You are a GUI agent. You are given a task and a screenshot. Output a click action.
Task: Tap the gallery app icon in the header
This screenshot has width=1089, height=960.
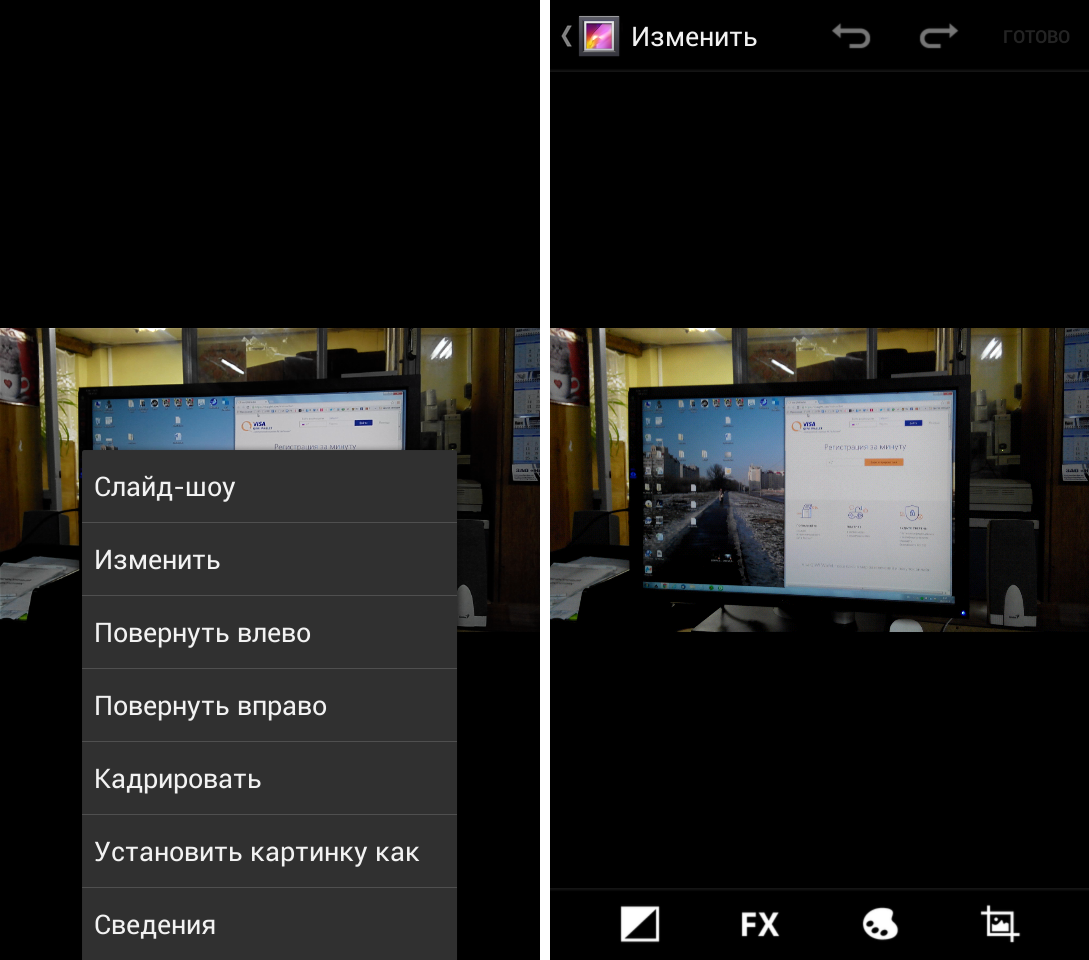[599, 37]
